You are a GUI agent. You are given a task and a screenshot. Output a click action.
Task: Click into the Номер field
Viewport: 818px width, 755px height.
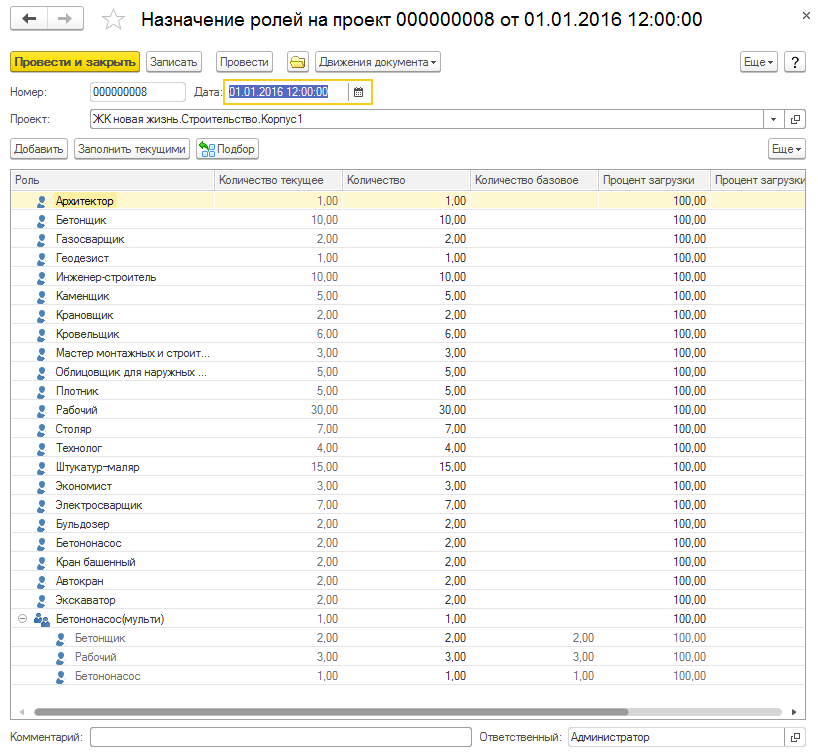(138, 92)
